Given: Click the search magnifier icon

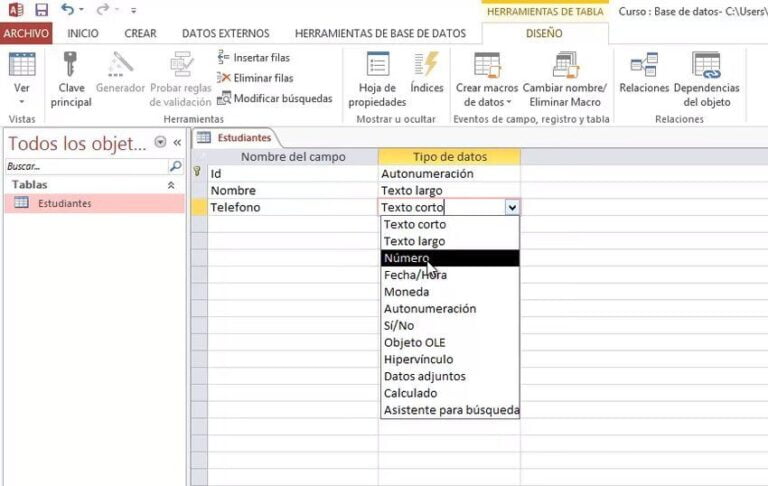Looking at the screenshot, I should click(x=175, y=166).
